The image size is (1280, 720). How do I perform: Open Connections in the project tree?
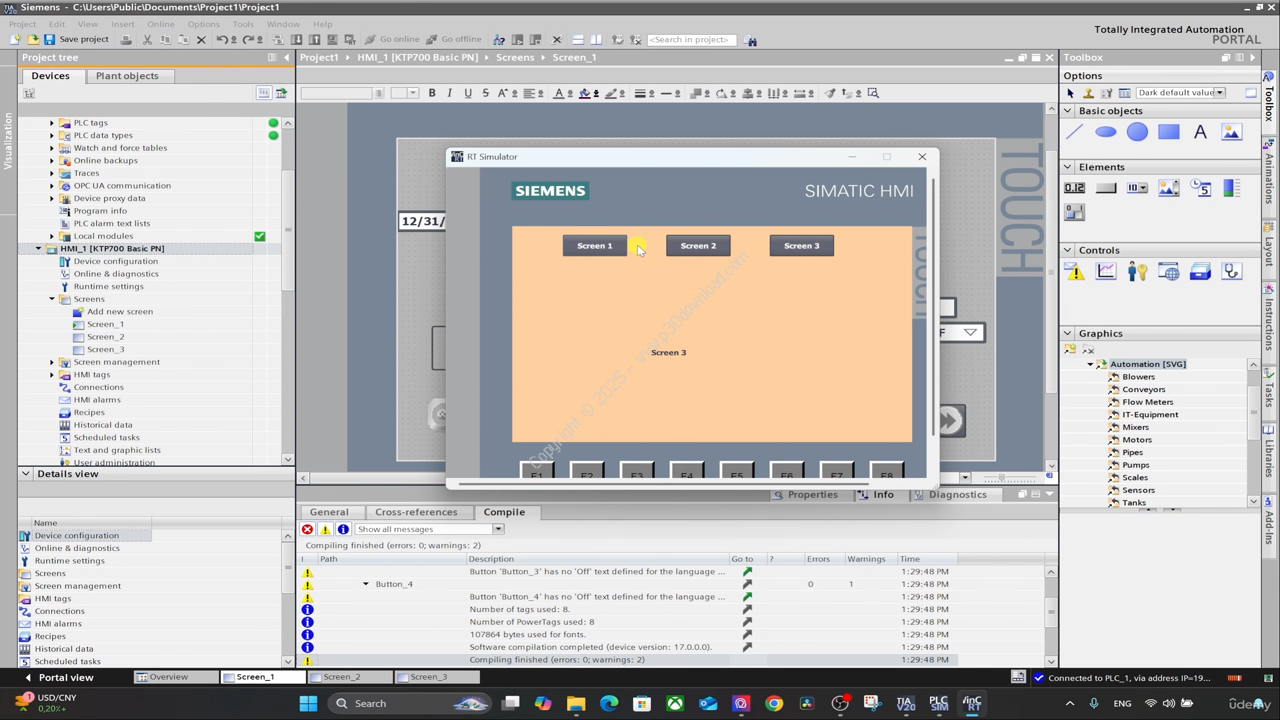[x=98, y=387]
